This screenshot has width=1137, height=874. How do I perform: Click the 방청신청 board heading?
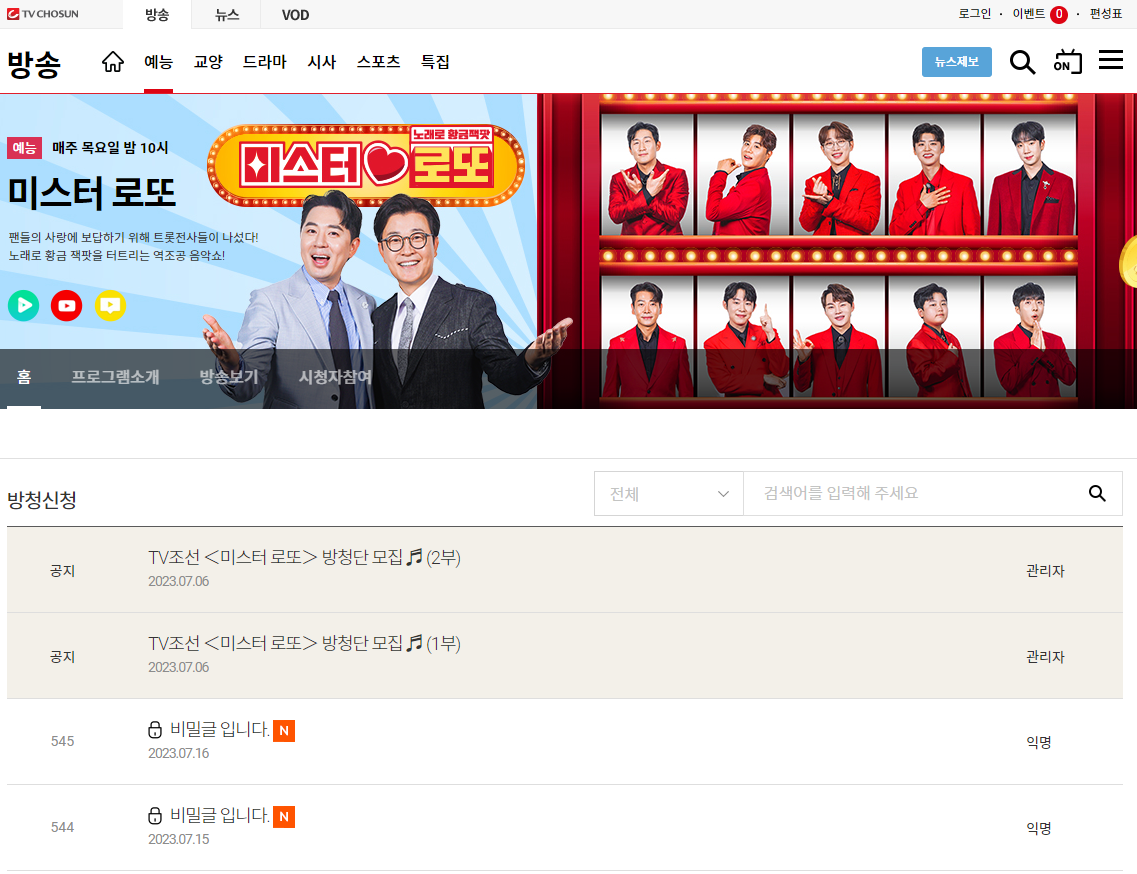42,500
